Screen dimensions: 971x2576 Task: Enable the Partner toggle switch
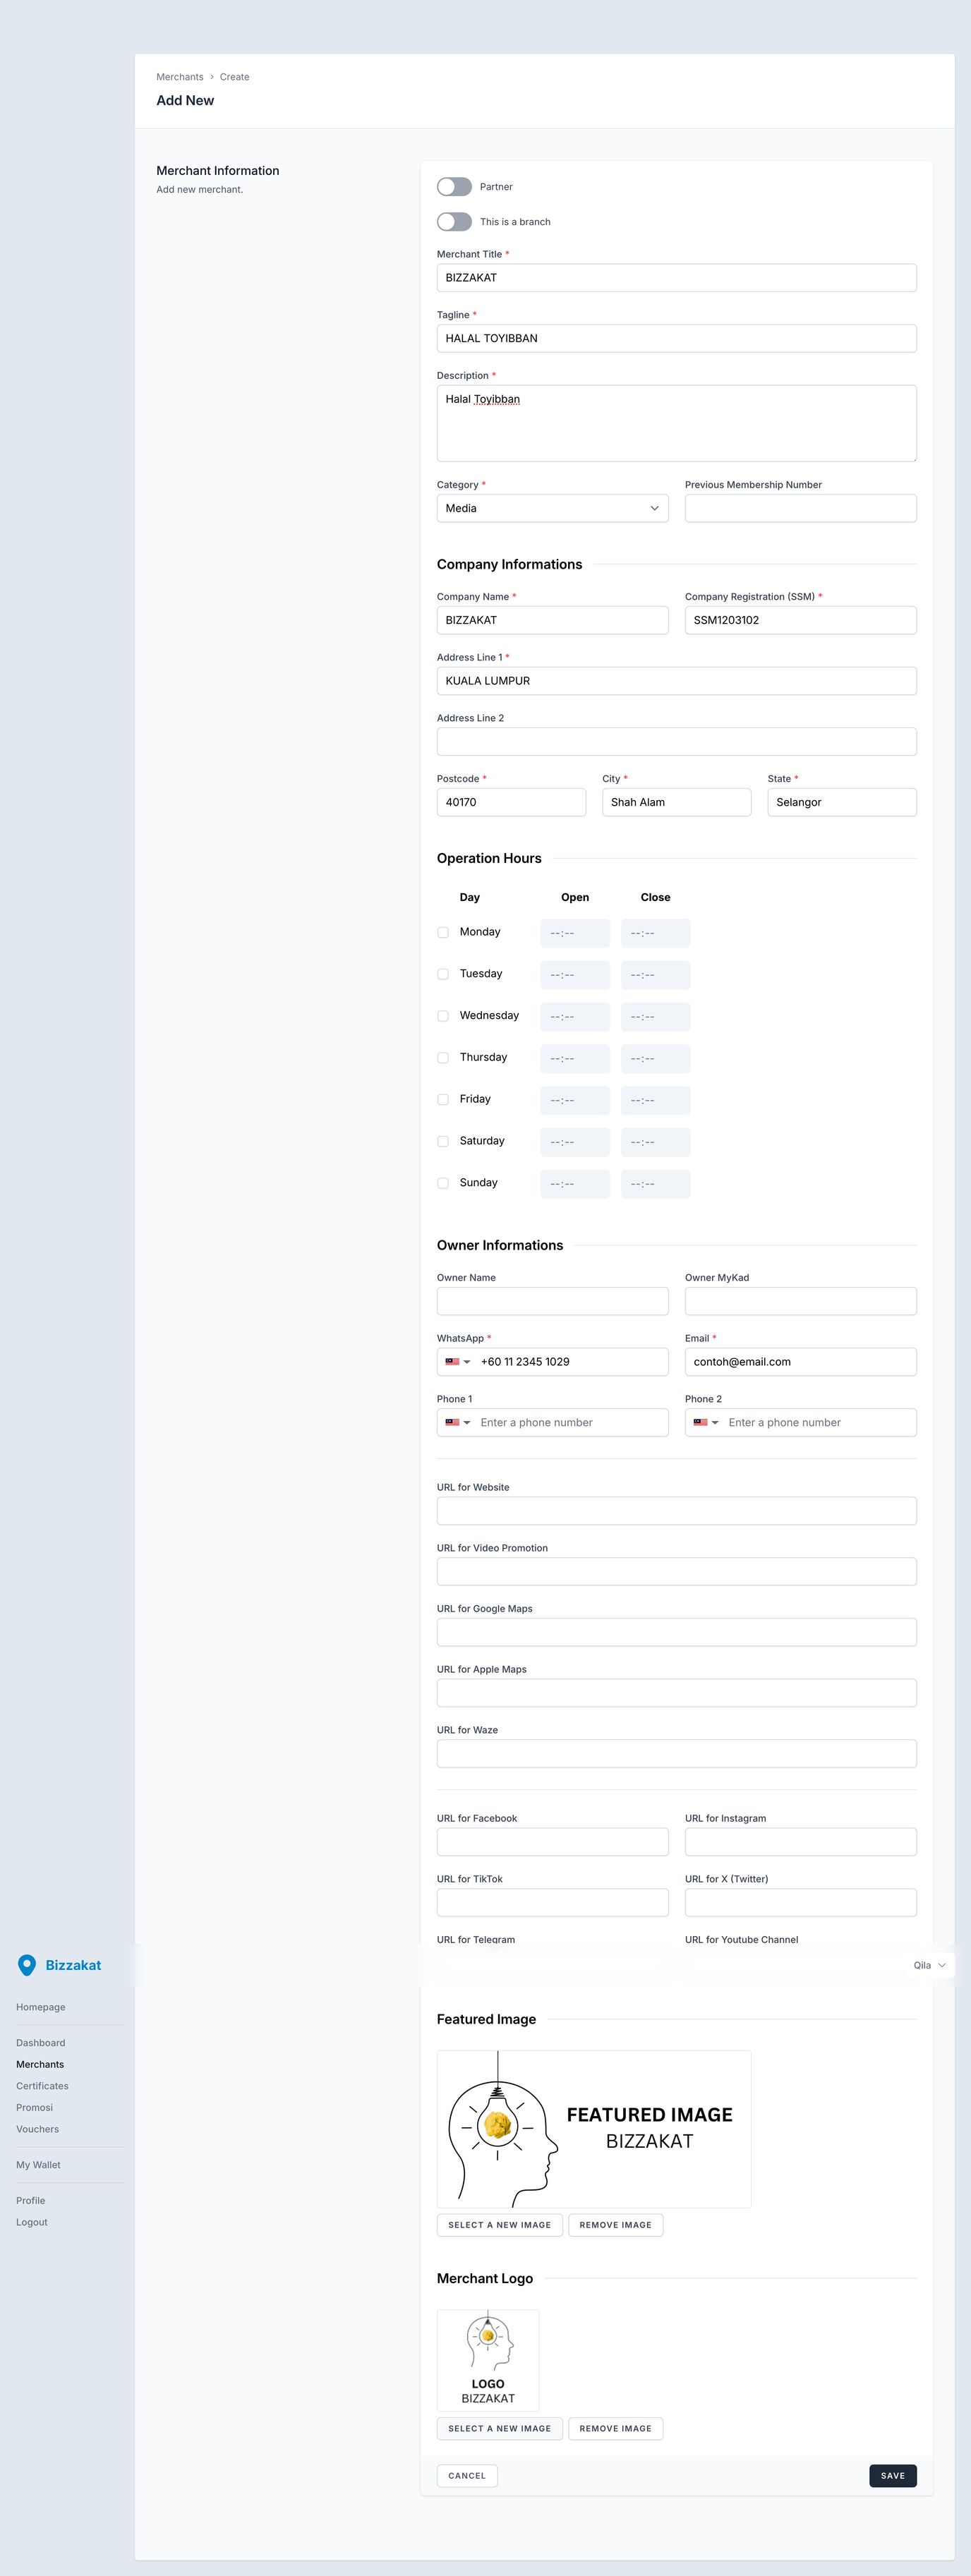coord(454,187)
